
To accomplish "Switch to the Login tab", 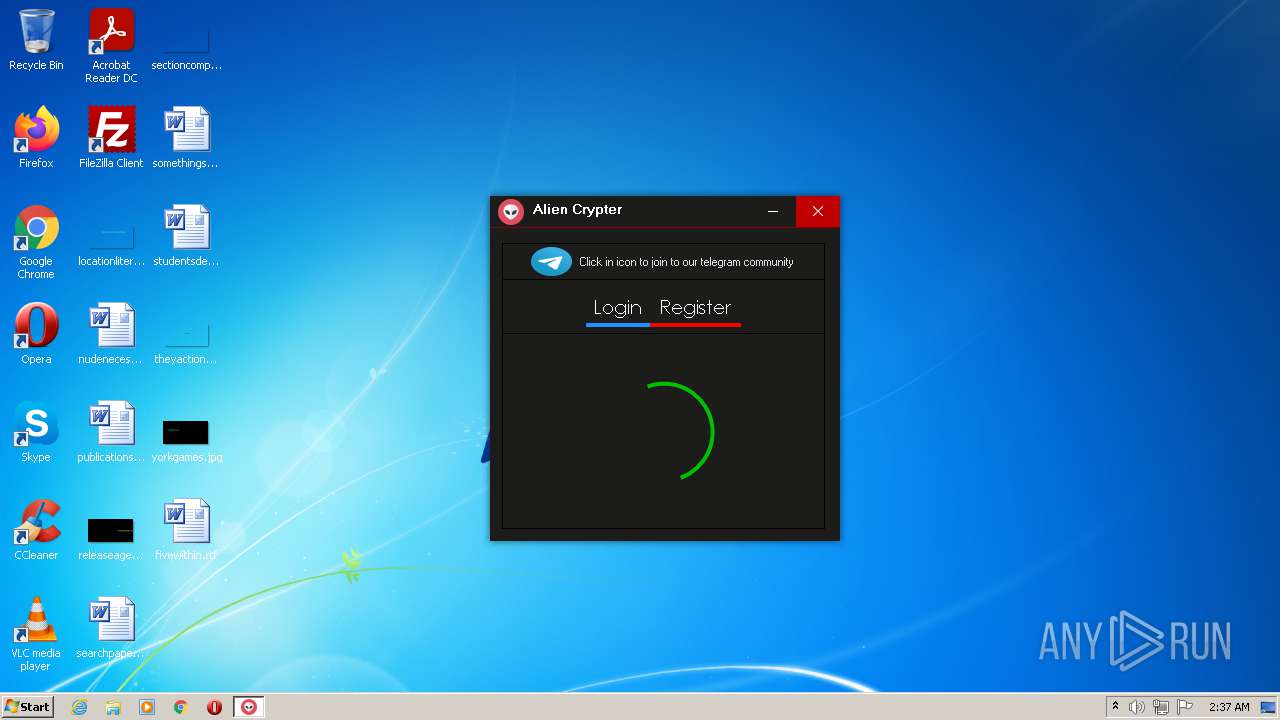I will 617,308.
